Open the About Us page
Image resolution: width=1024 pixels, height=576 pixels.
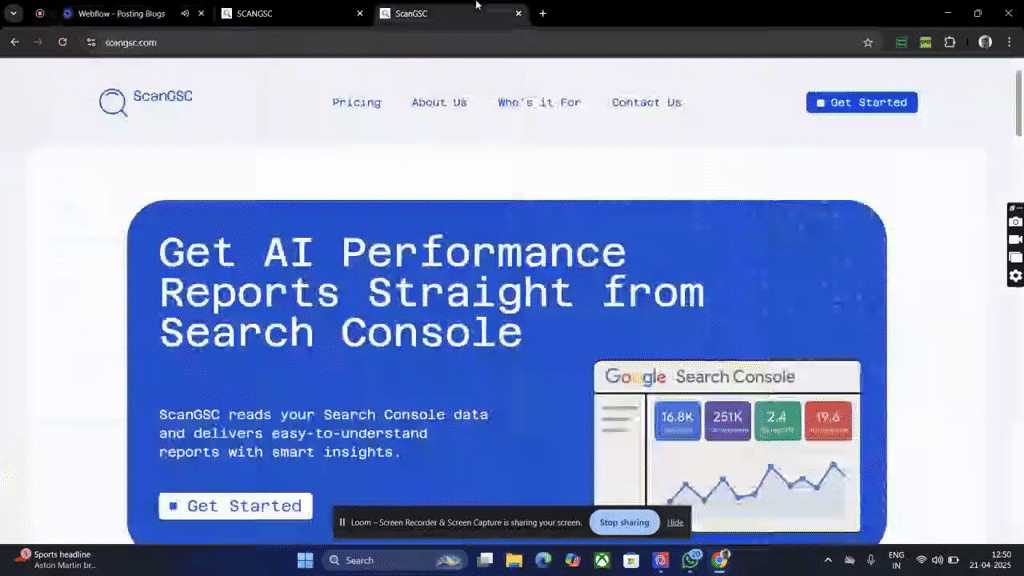point(439,103)
